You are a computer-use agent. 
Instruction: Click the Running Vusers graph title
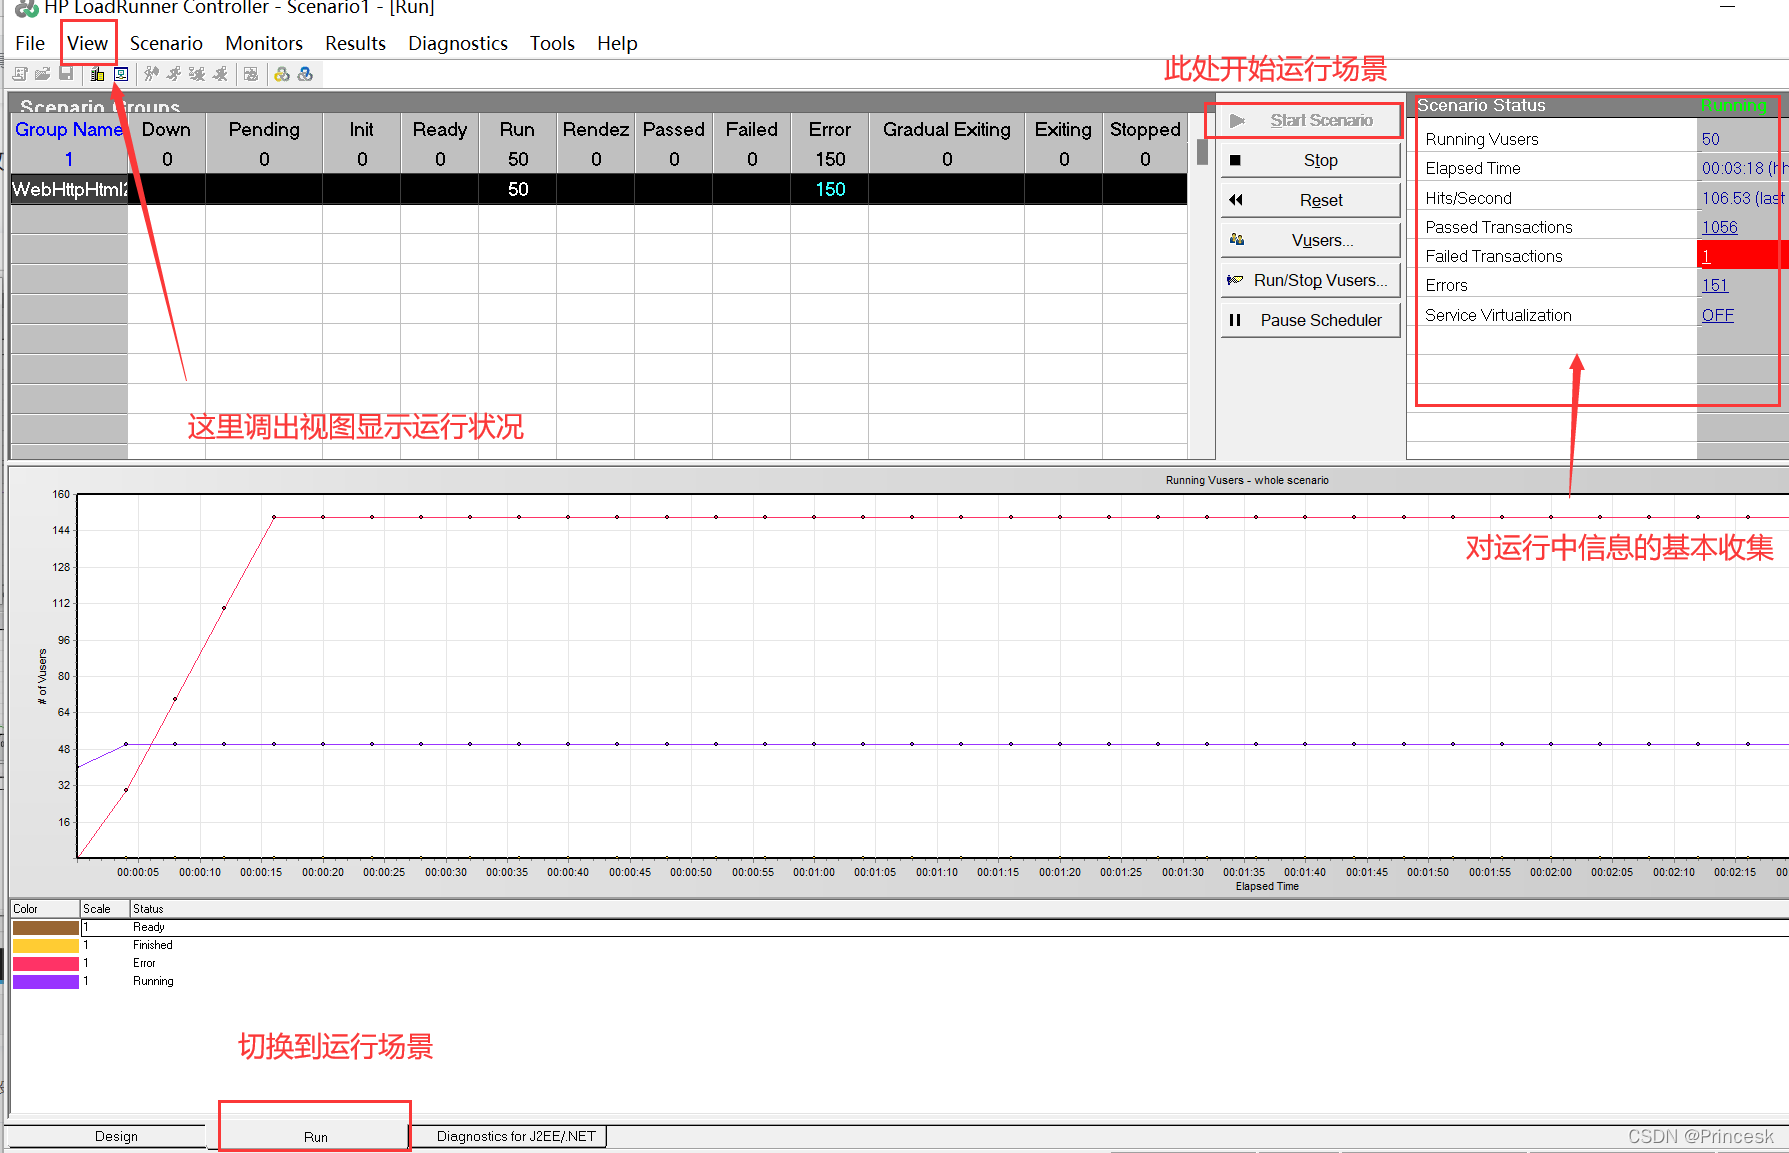[x=1247, y=480]
